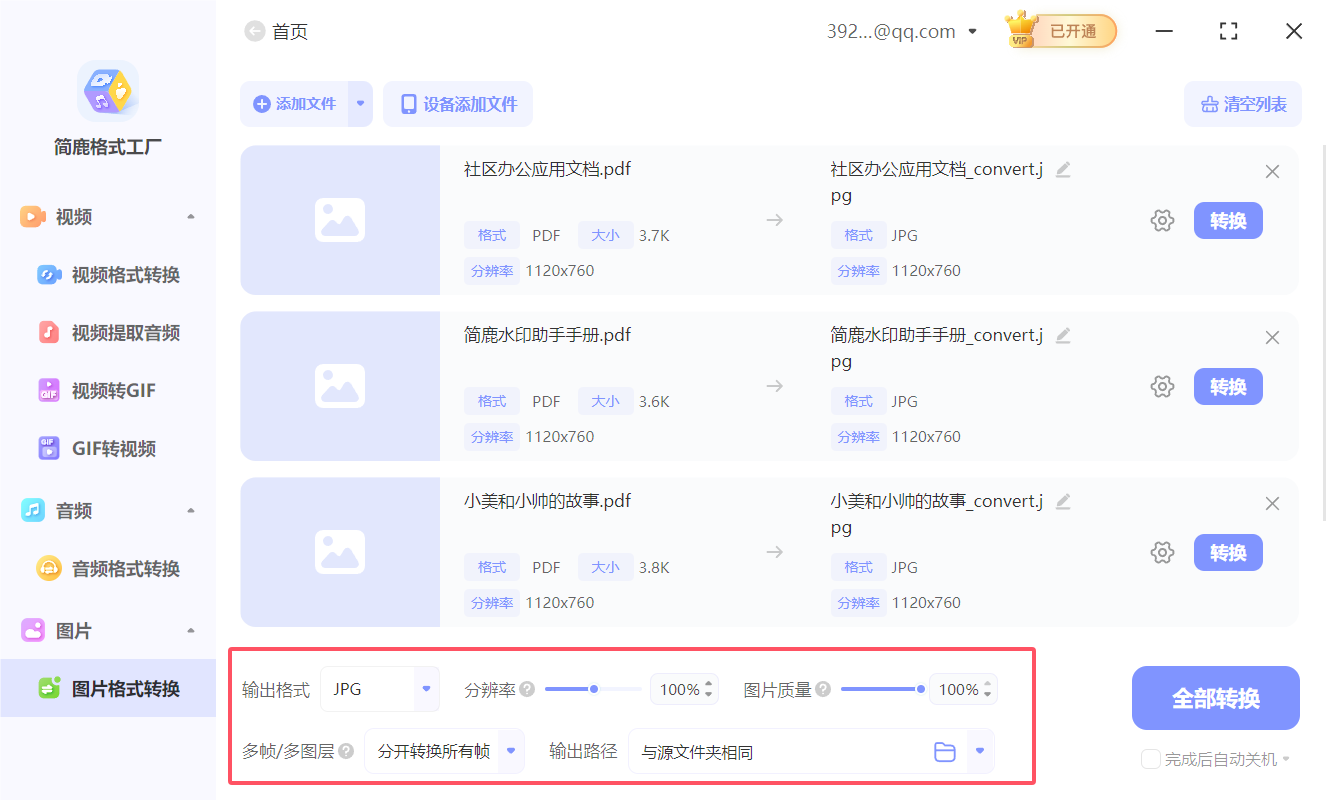
Task: Open settings gear for 社区办公应用文档.pdf
Action: coord(1162,220)
